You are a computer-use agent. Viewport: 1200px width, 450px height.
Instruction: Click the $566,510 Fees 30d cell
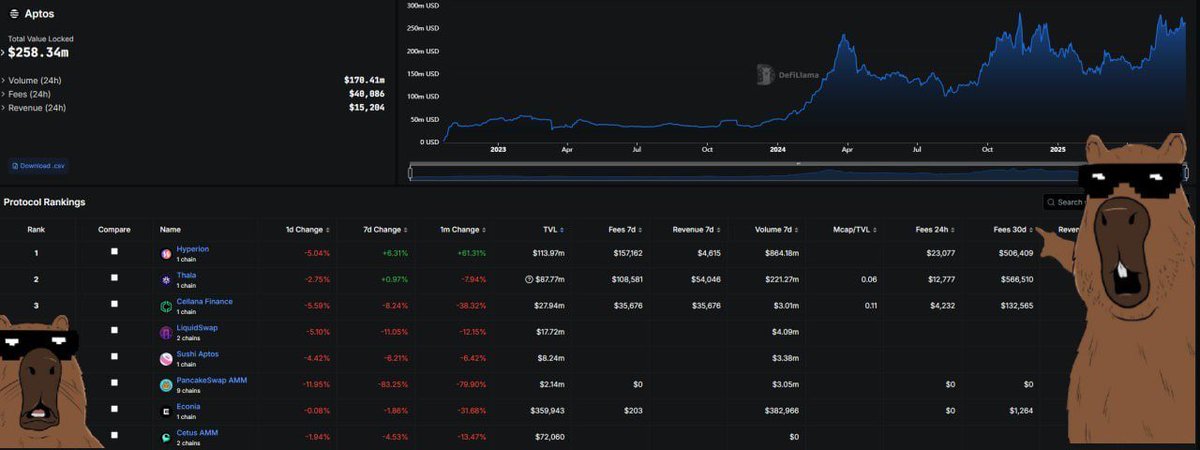pos(1017,280)
